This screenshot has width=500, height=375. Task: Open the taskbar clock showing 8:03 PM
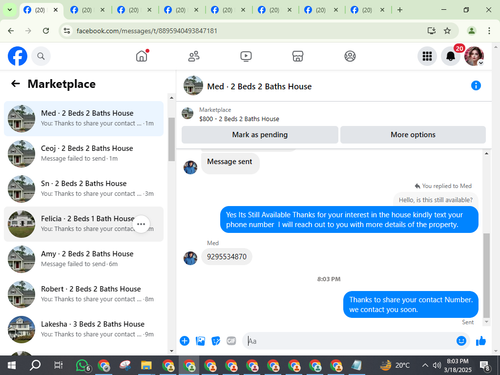point(457,365)
